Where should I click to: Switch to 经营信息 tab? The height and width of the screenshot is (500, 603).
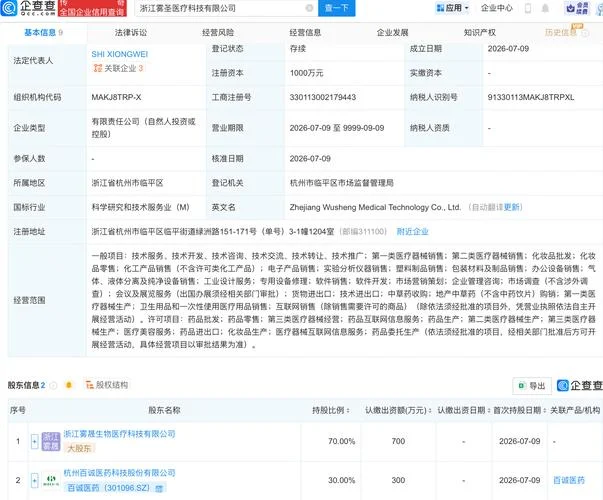click(305, 33)
